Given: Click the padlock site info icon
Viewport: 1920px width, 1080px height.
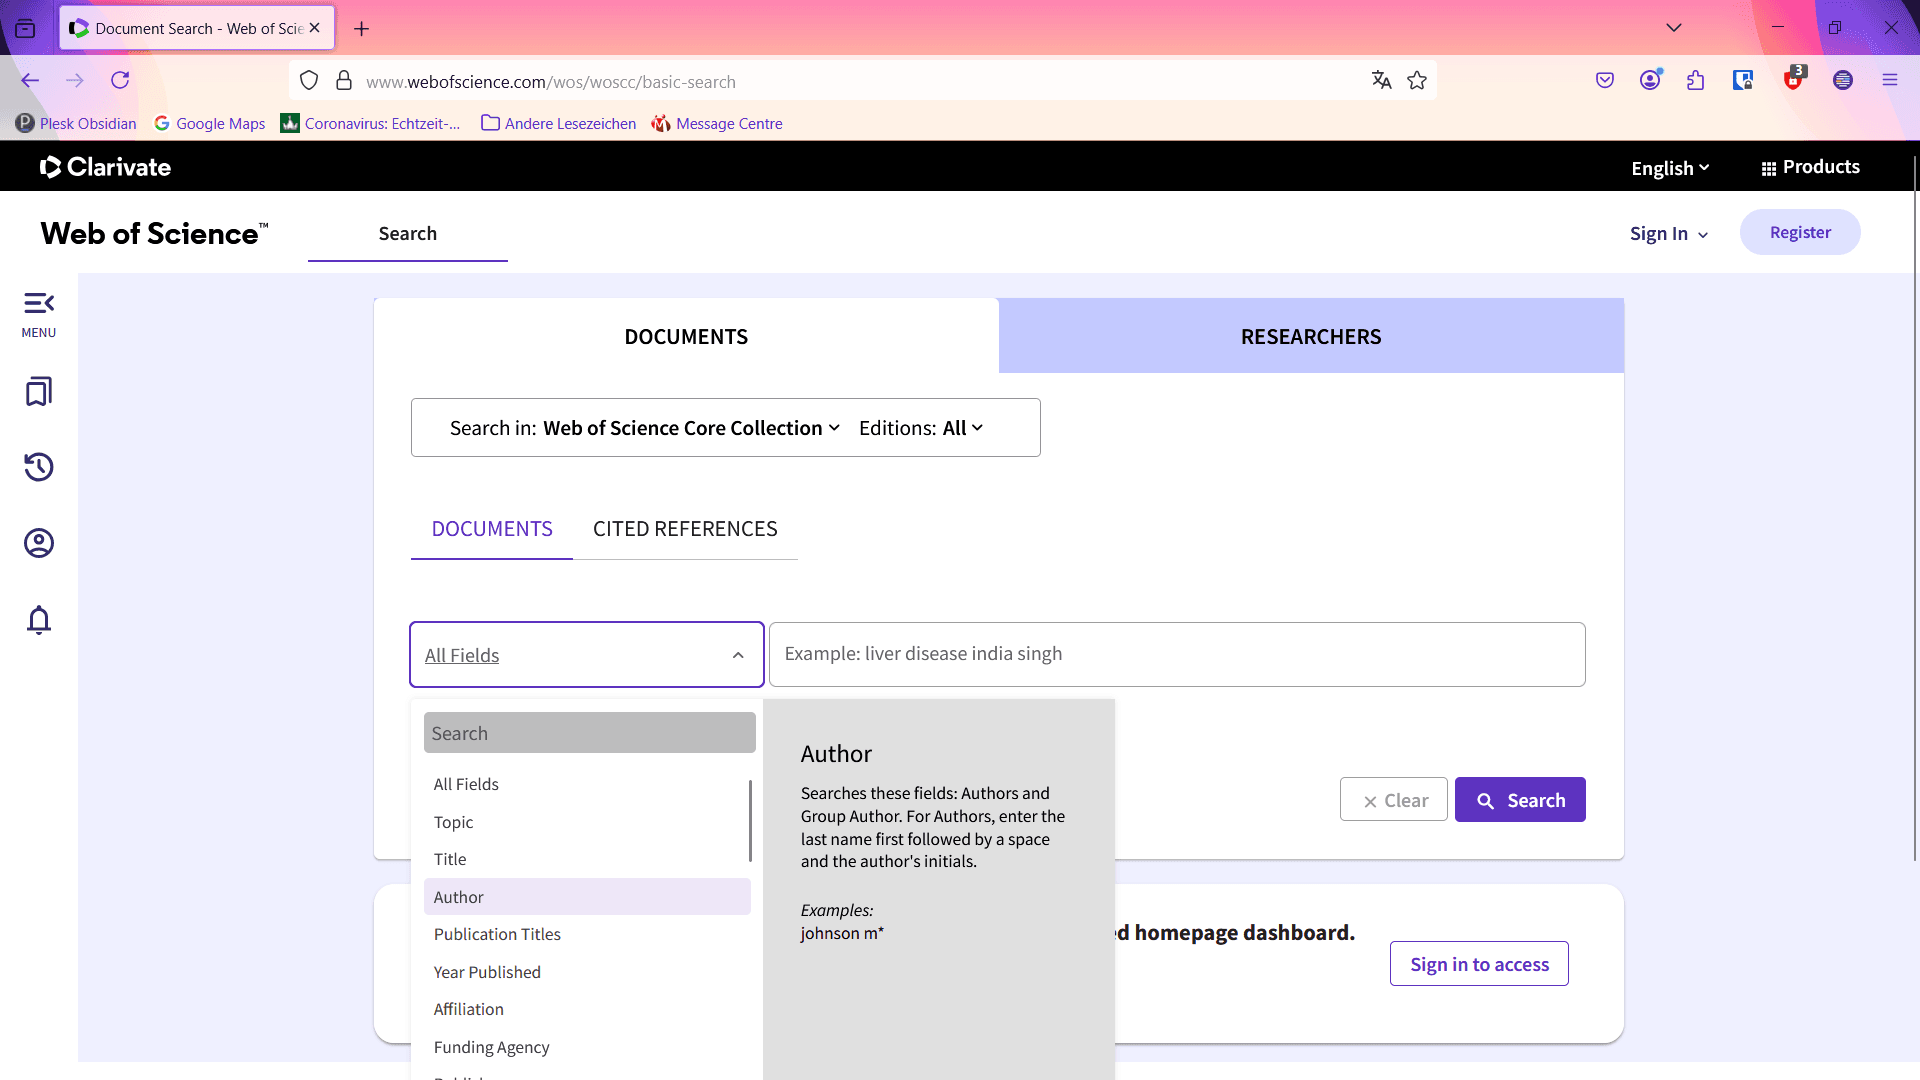Looking at the screenshot, I should click(344, 81).
